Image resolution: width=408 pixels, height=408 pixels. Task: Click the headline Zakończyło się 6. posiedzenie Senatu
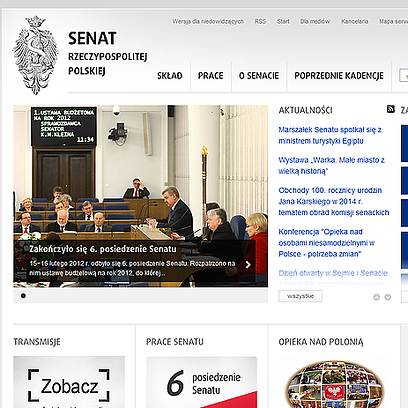tap(103, 249)
